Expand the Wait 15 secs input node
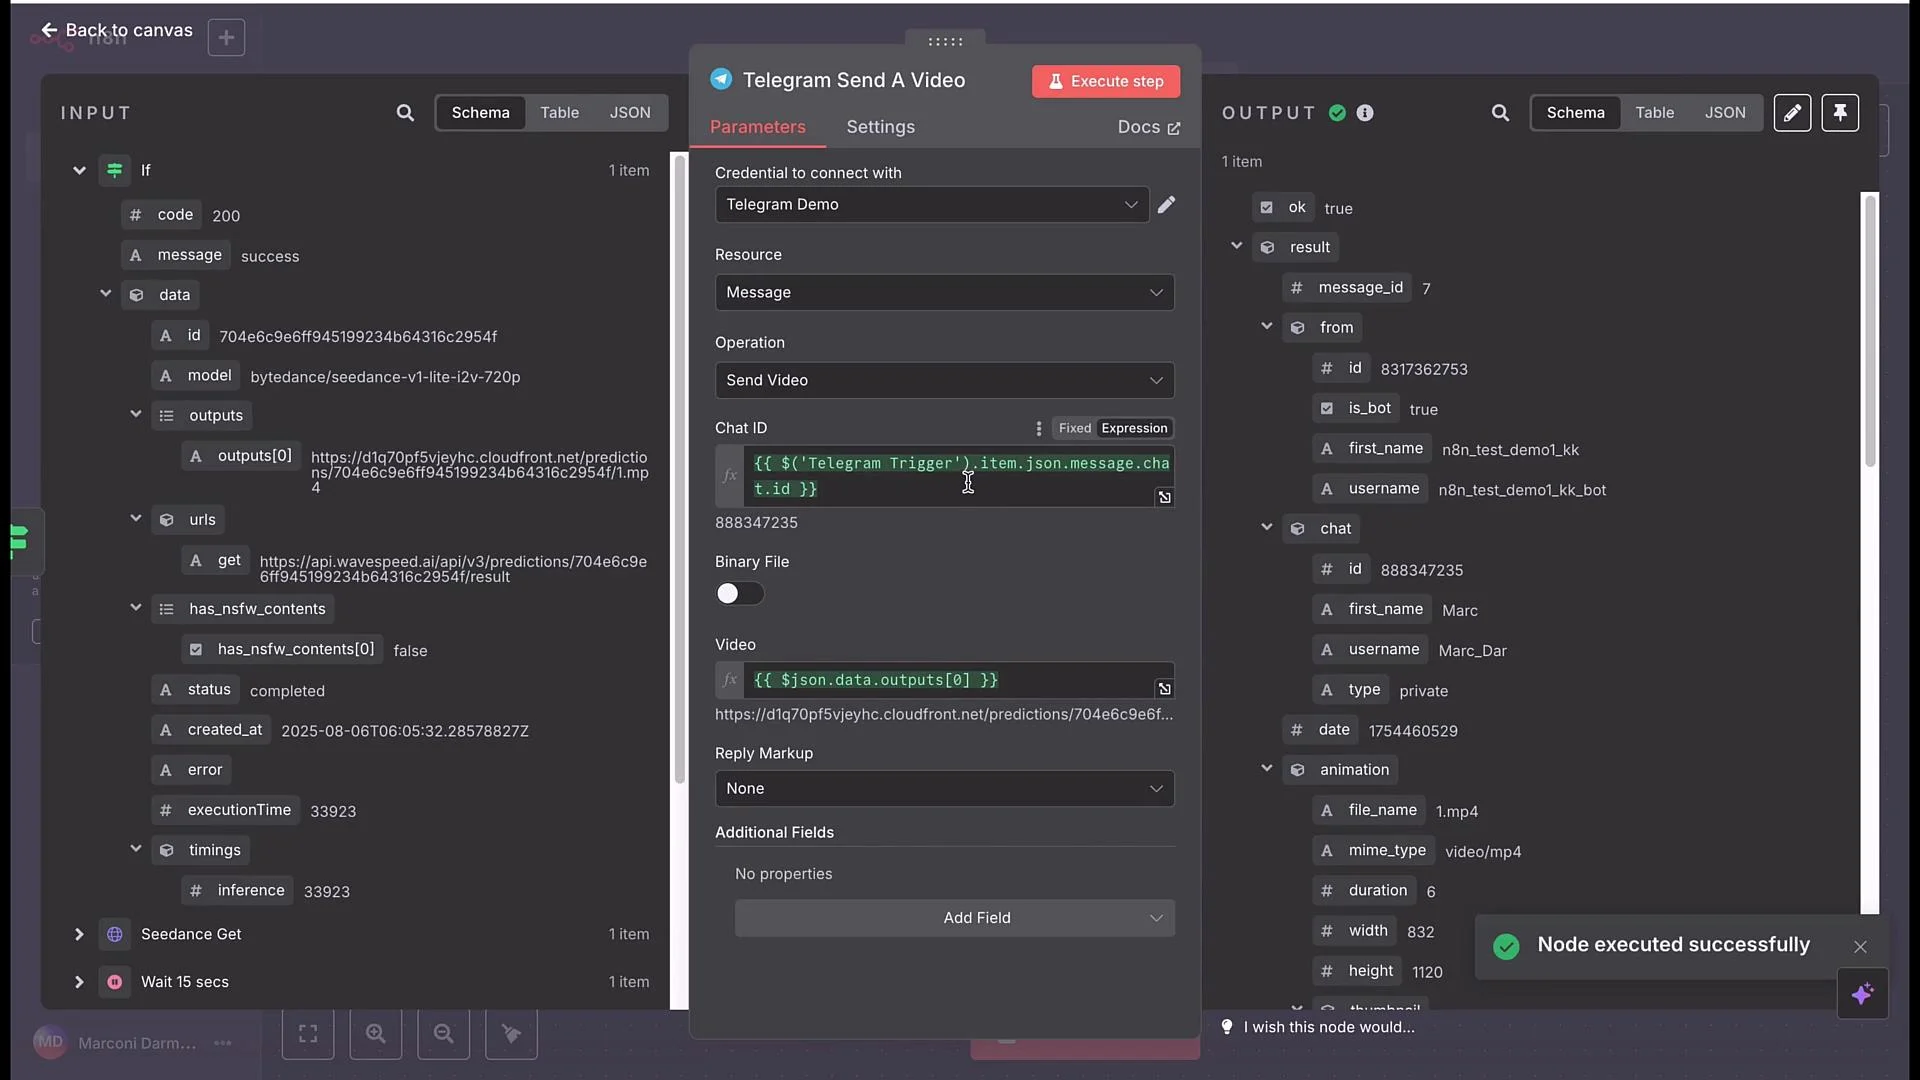Viewport: 1920px width, 1080px height. pyautogui.click(x=79, y=982)
